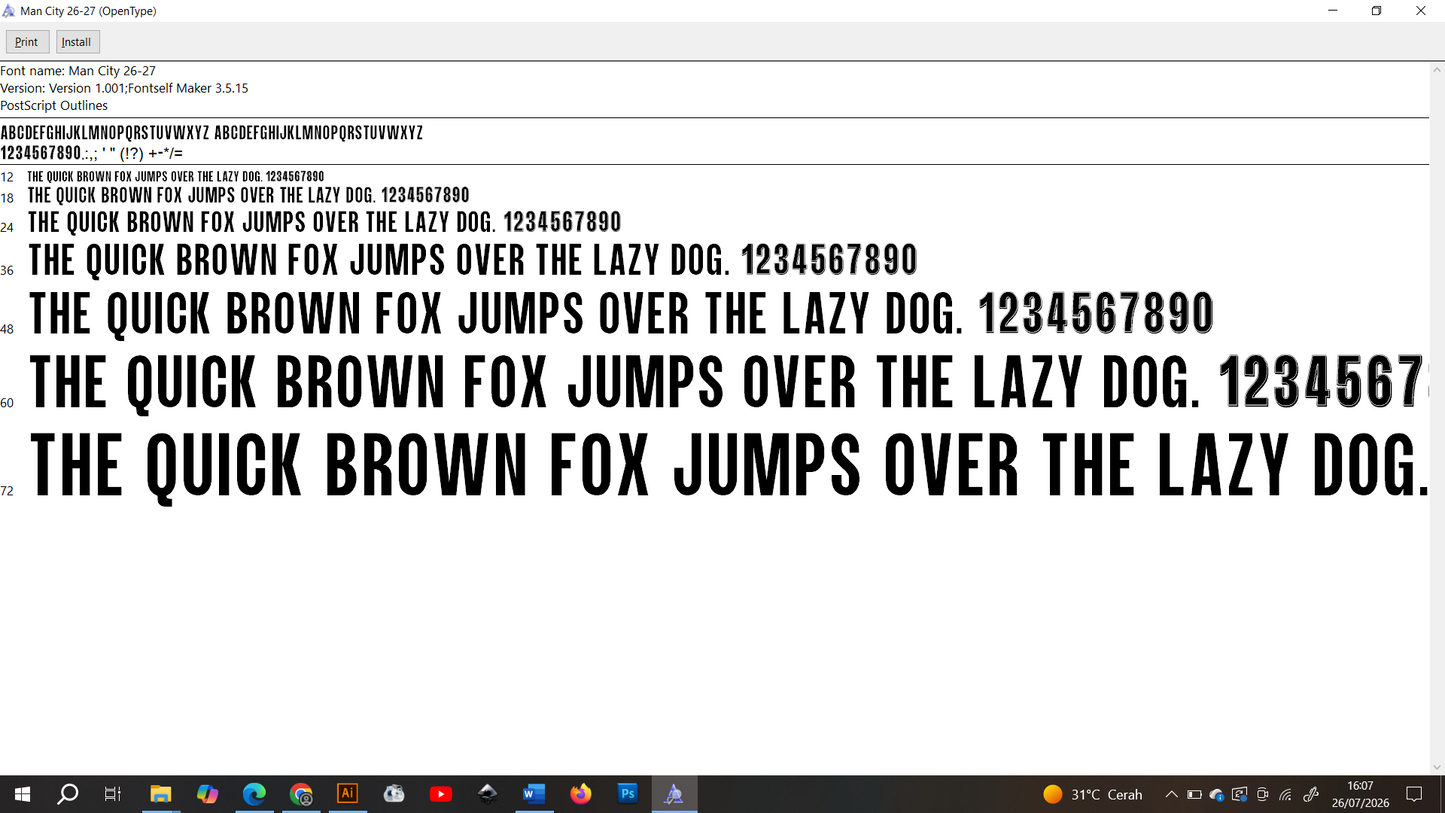Image resolution: width=1445 pixels, height=813 pixels.
Task: Install the Man City 26-27 font
Action: [77, 42]
